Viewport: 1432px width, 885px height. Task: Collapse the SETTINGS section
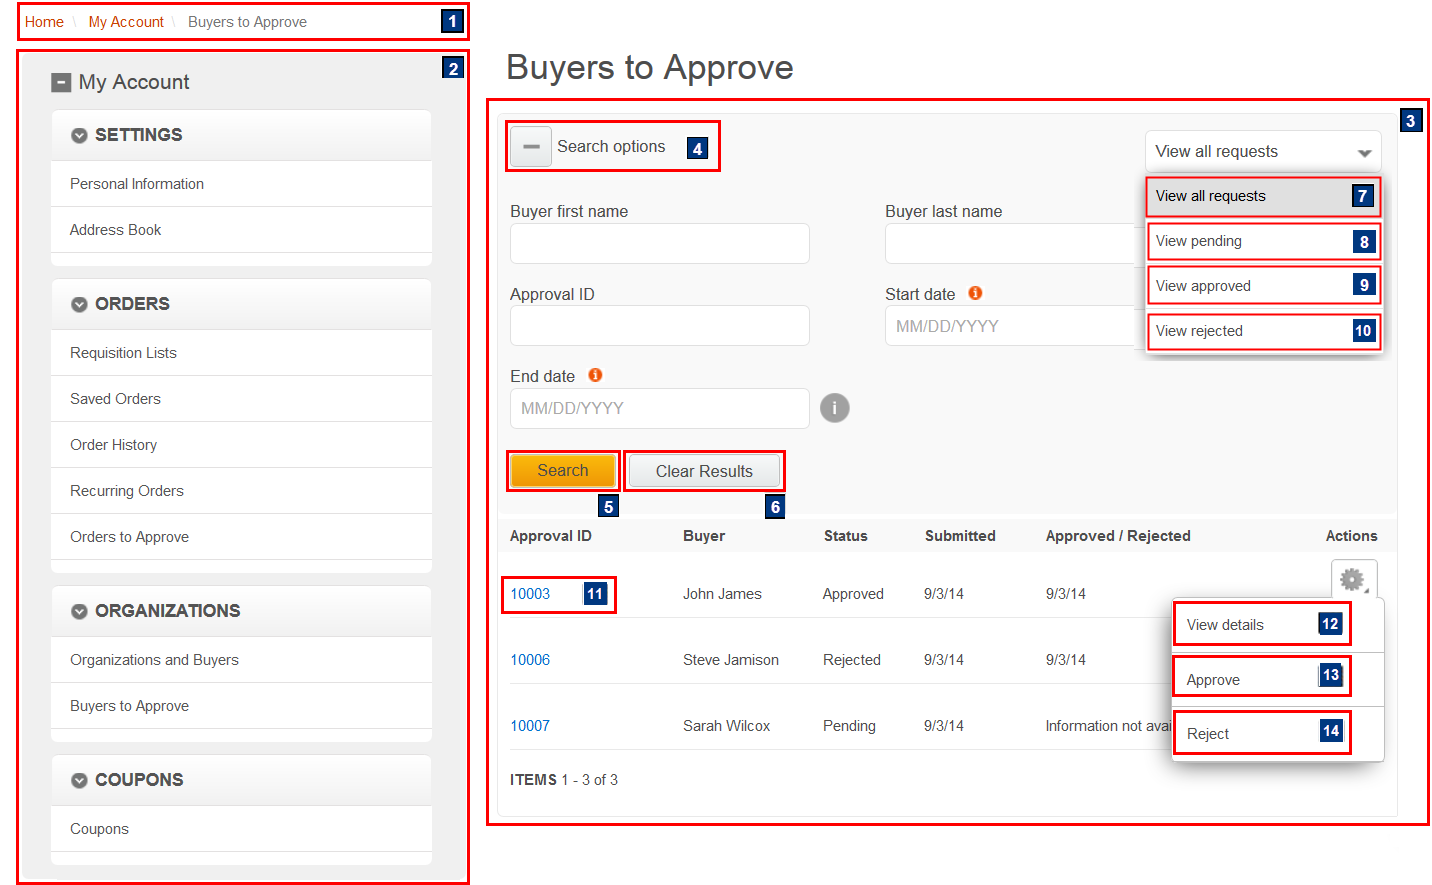(x=79, y=134)
